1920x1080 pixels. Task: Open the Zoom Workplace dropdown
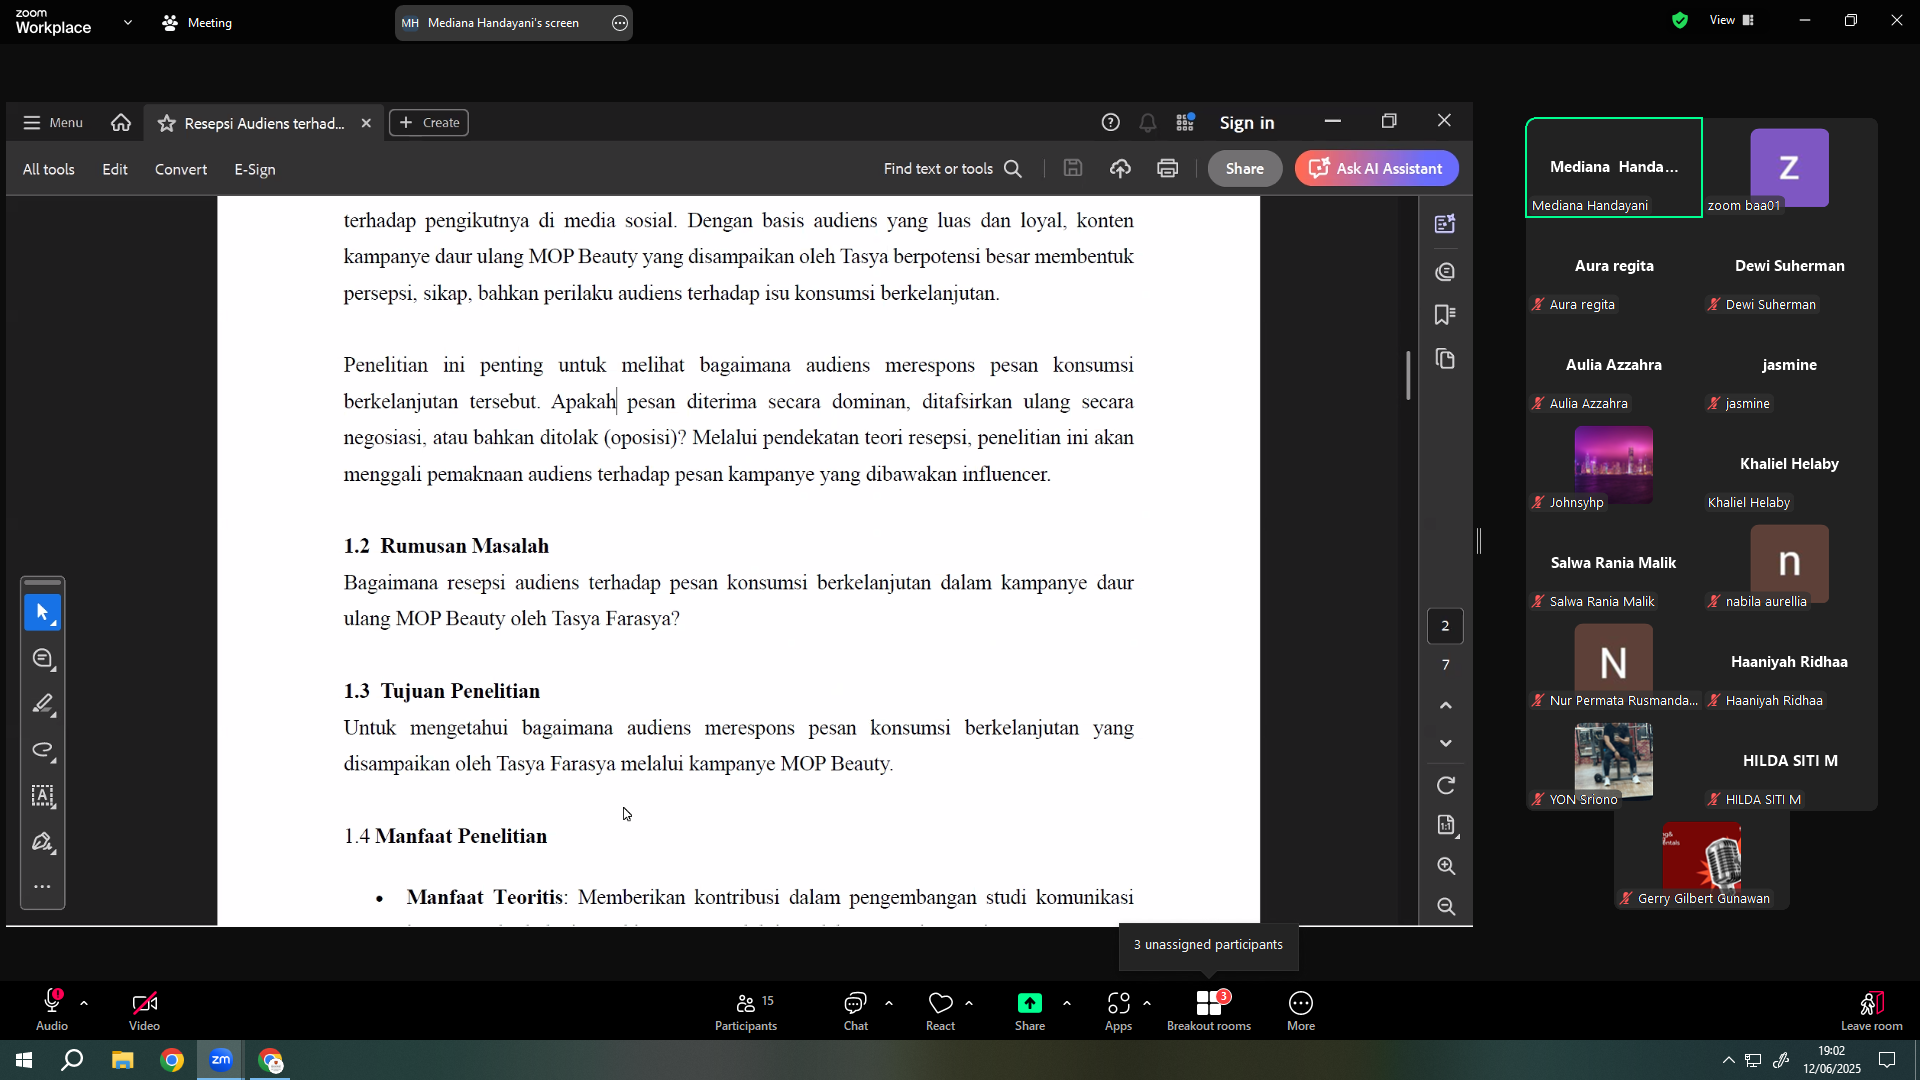click(x=127, y=22)
